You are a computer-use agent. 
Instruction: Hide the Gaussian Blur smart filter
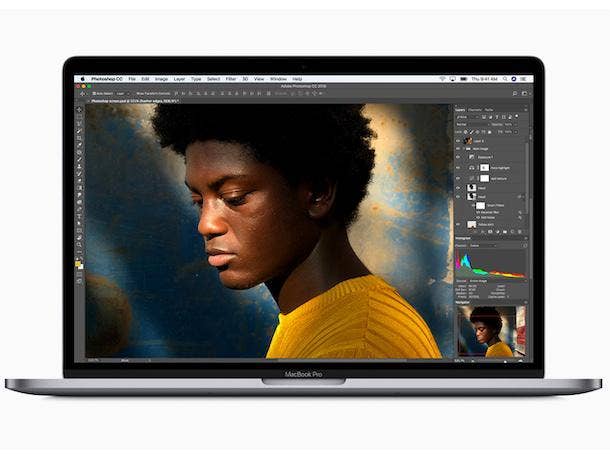click(x=478, y=212)
